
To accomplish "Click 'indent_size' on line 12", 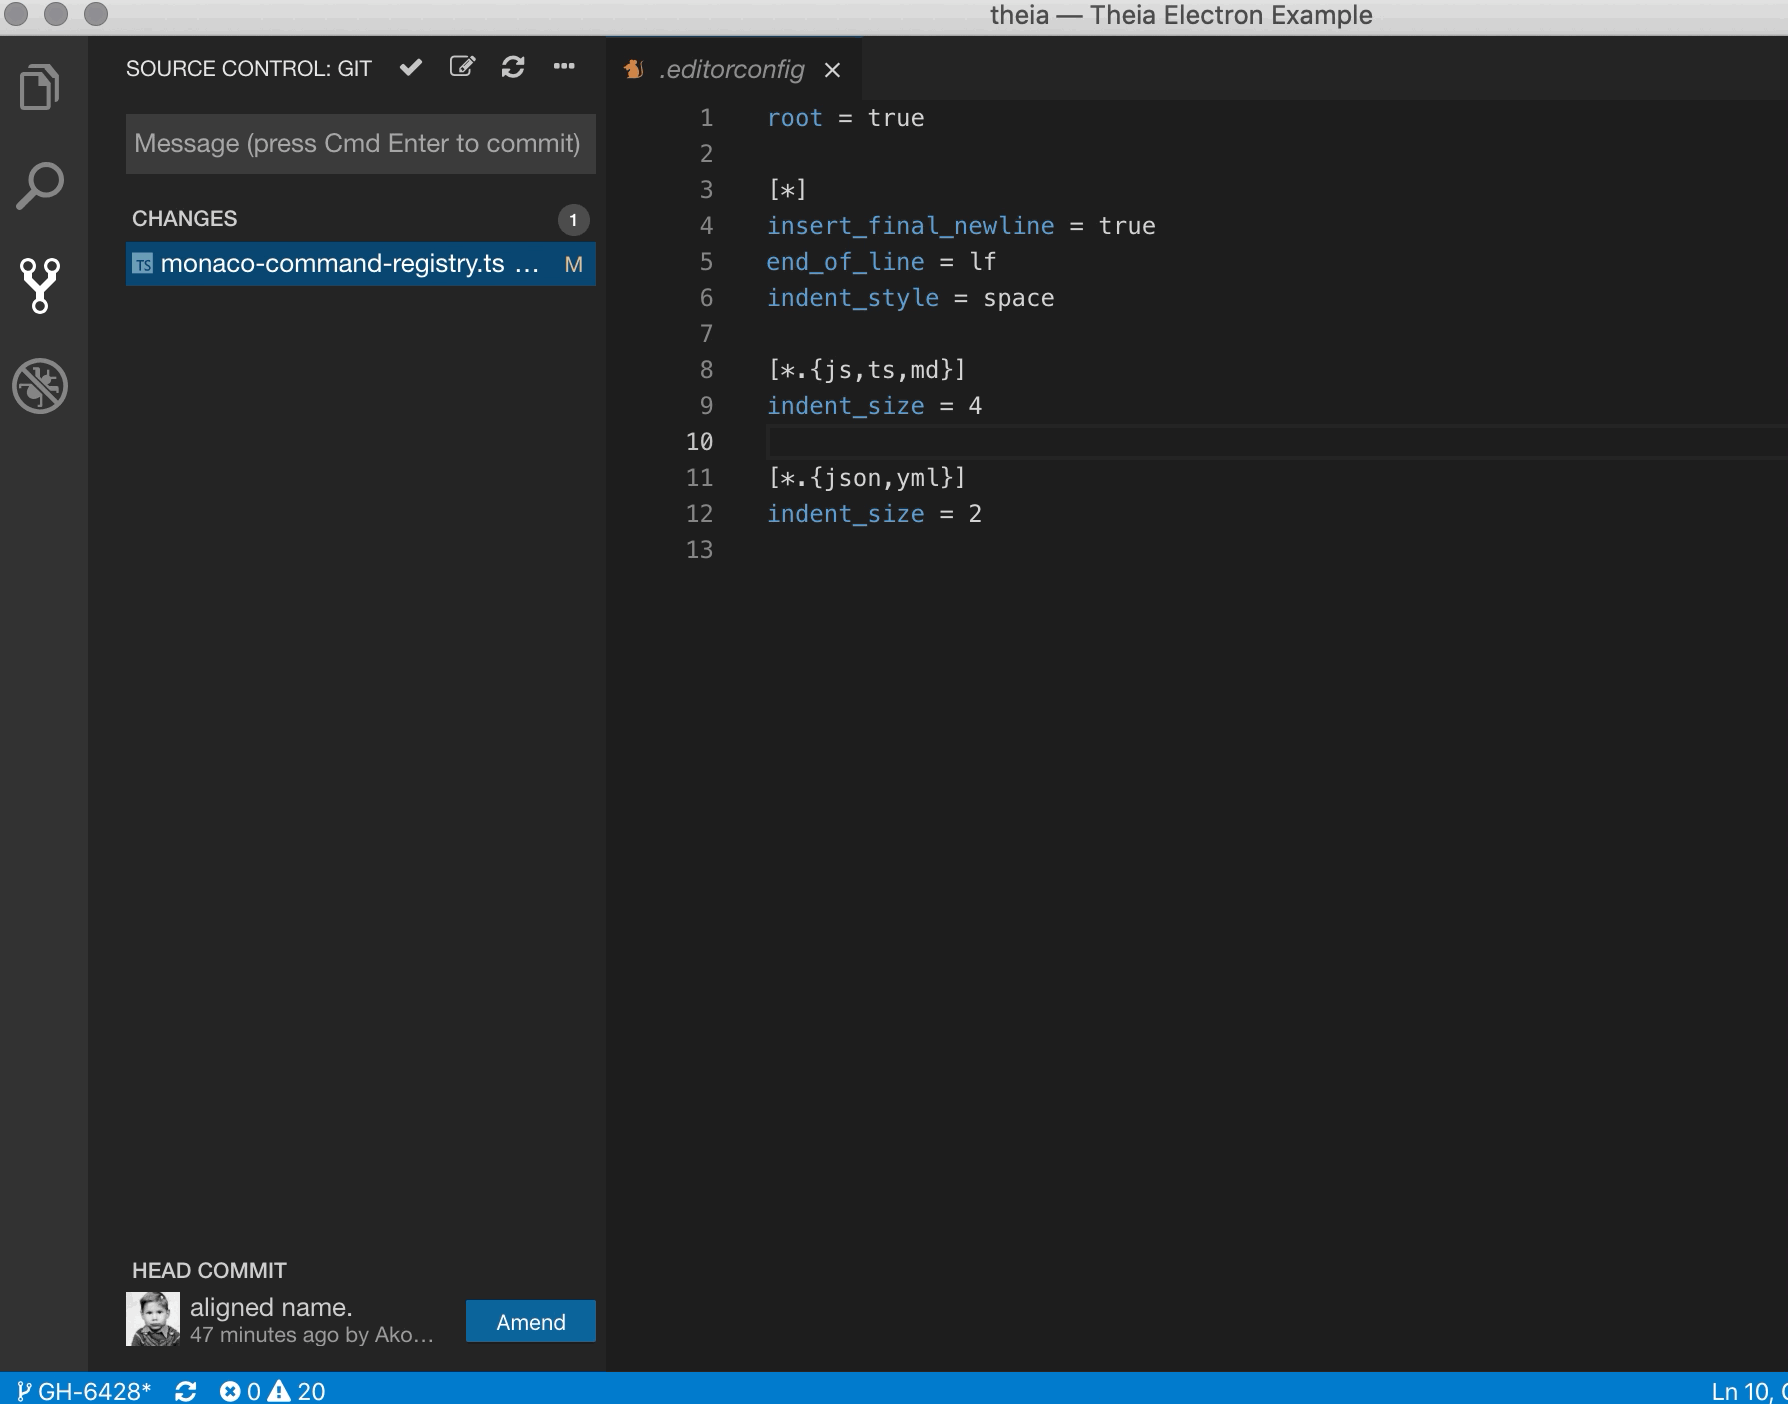I will (x=845, y=514).
